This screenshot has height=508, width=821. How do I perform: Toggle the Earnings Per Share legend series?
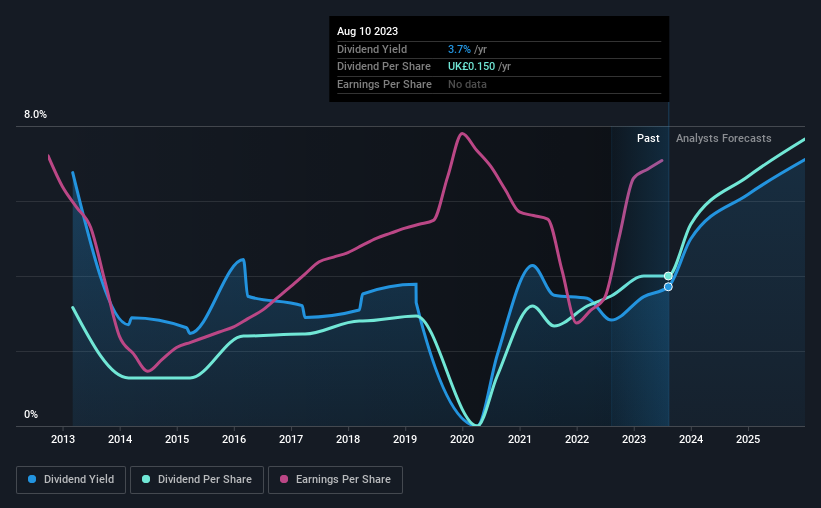[x=335, y=479]
